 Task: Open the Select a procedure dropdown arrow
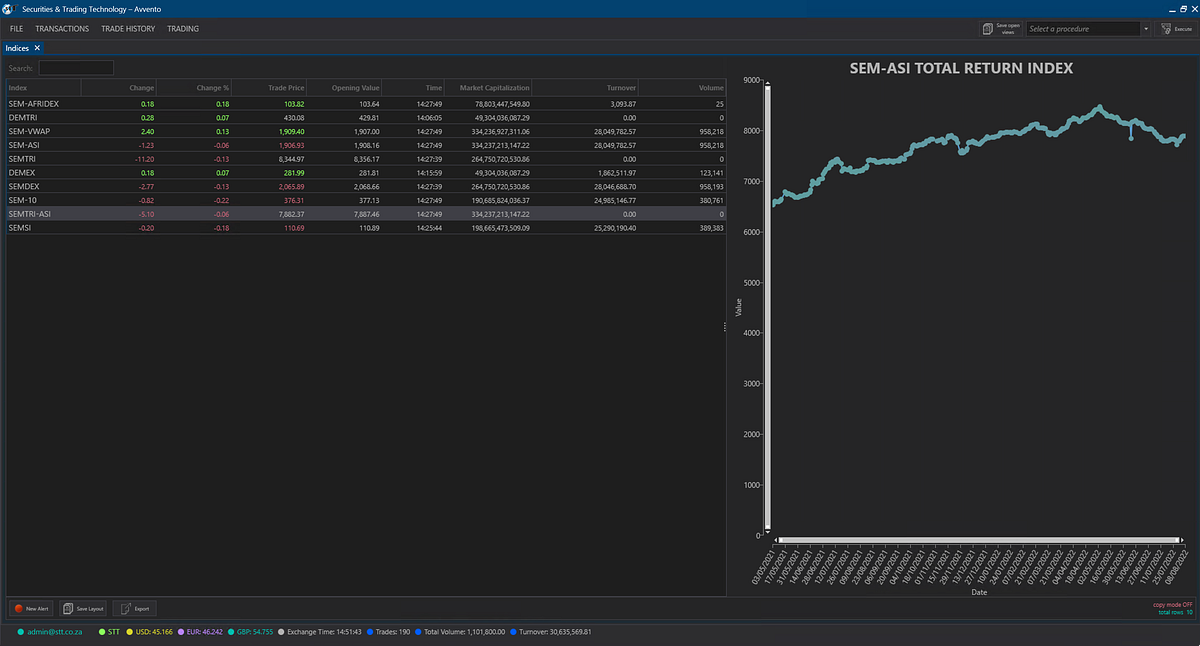pos(1145,29)
